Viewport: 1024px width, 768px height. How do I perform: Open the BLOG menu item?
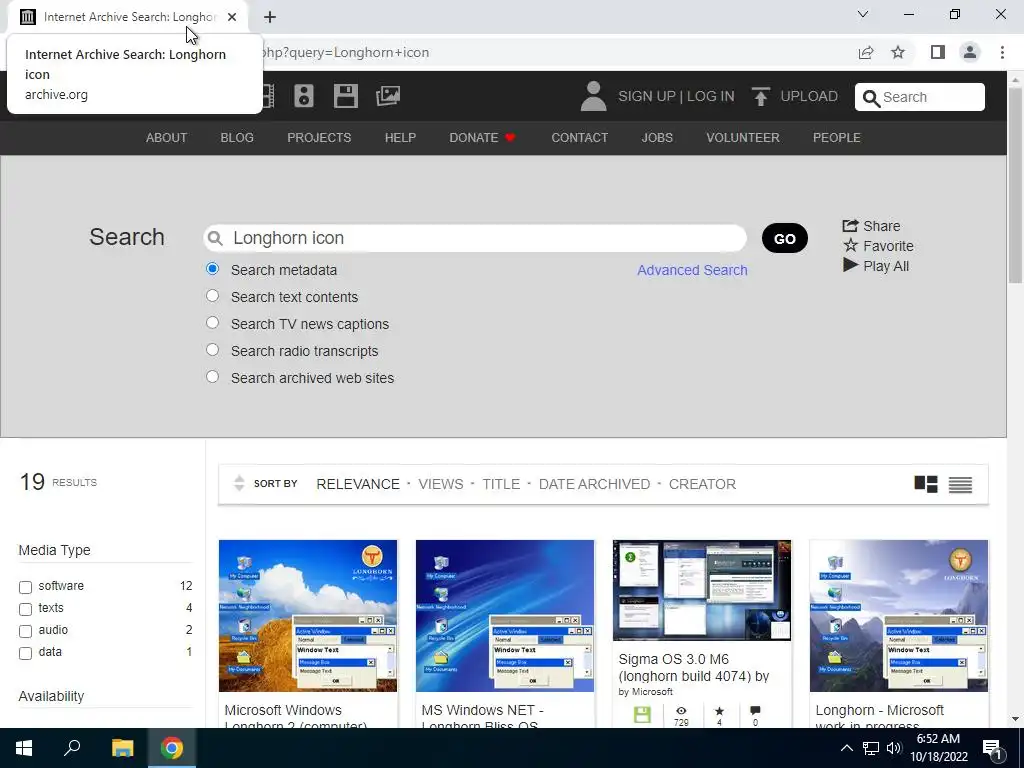coord(237,138)
